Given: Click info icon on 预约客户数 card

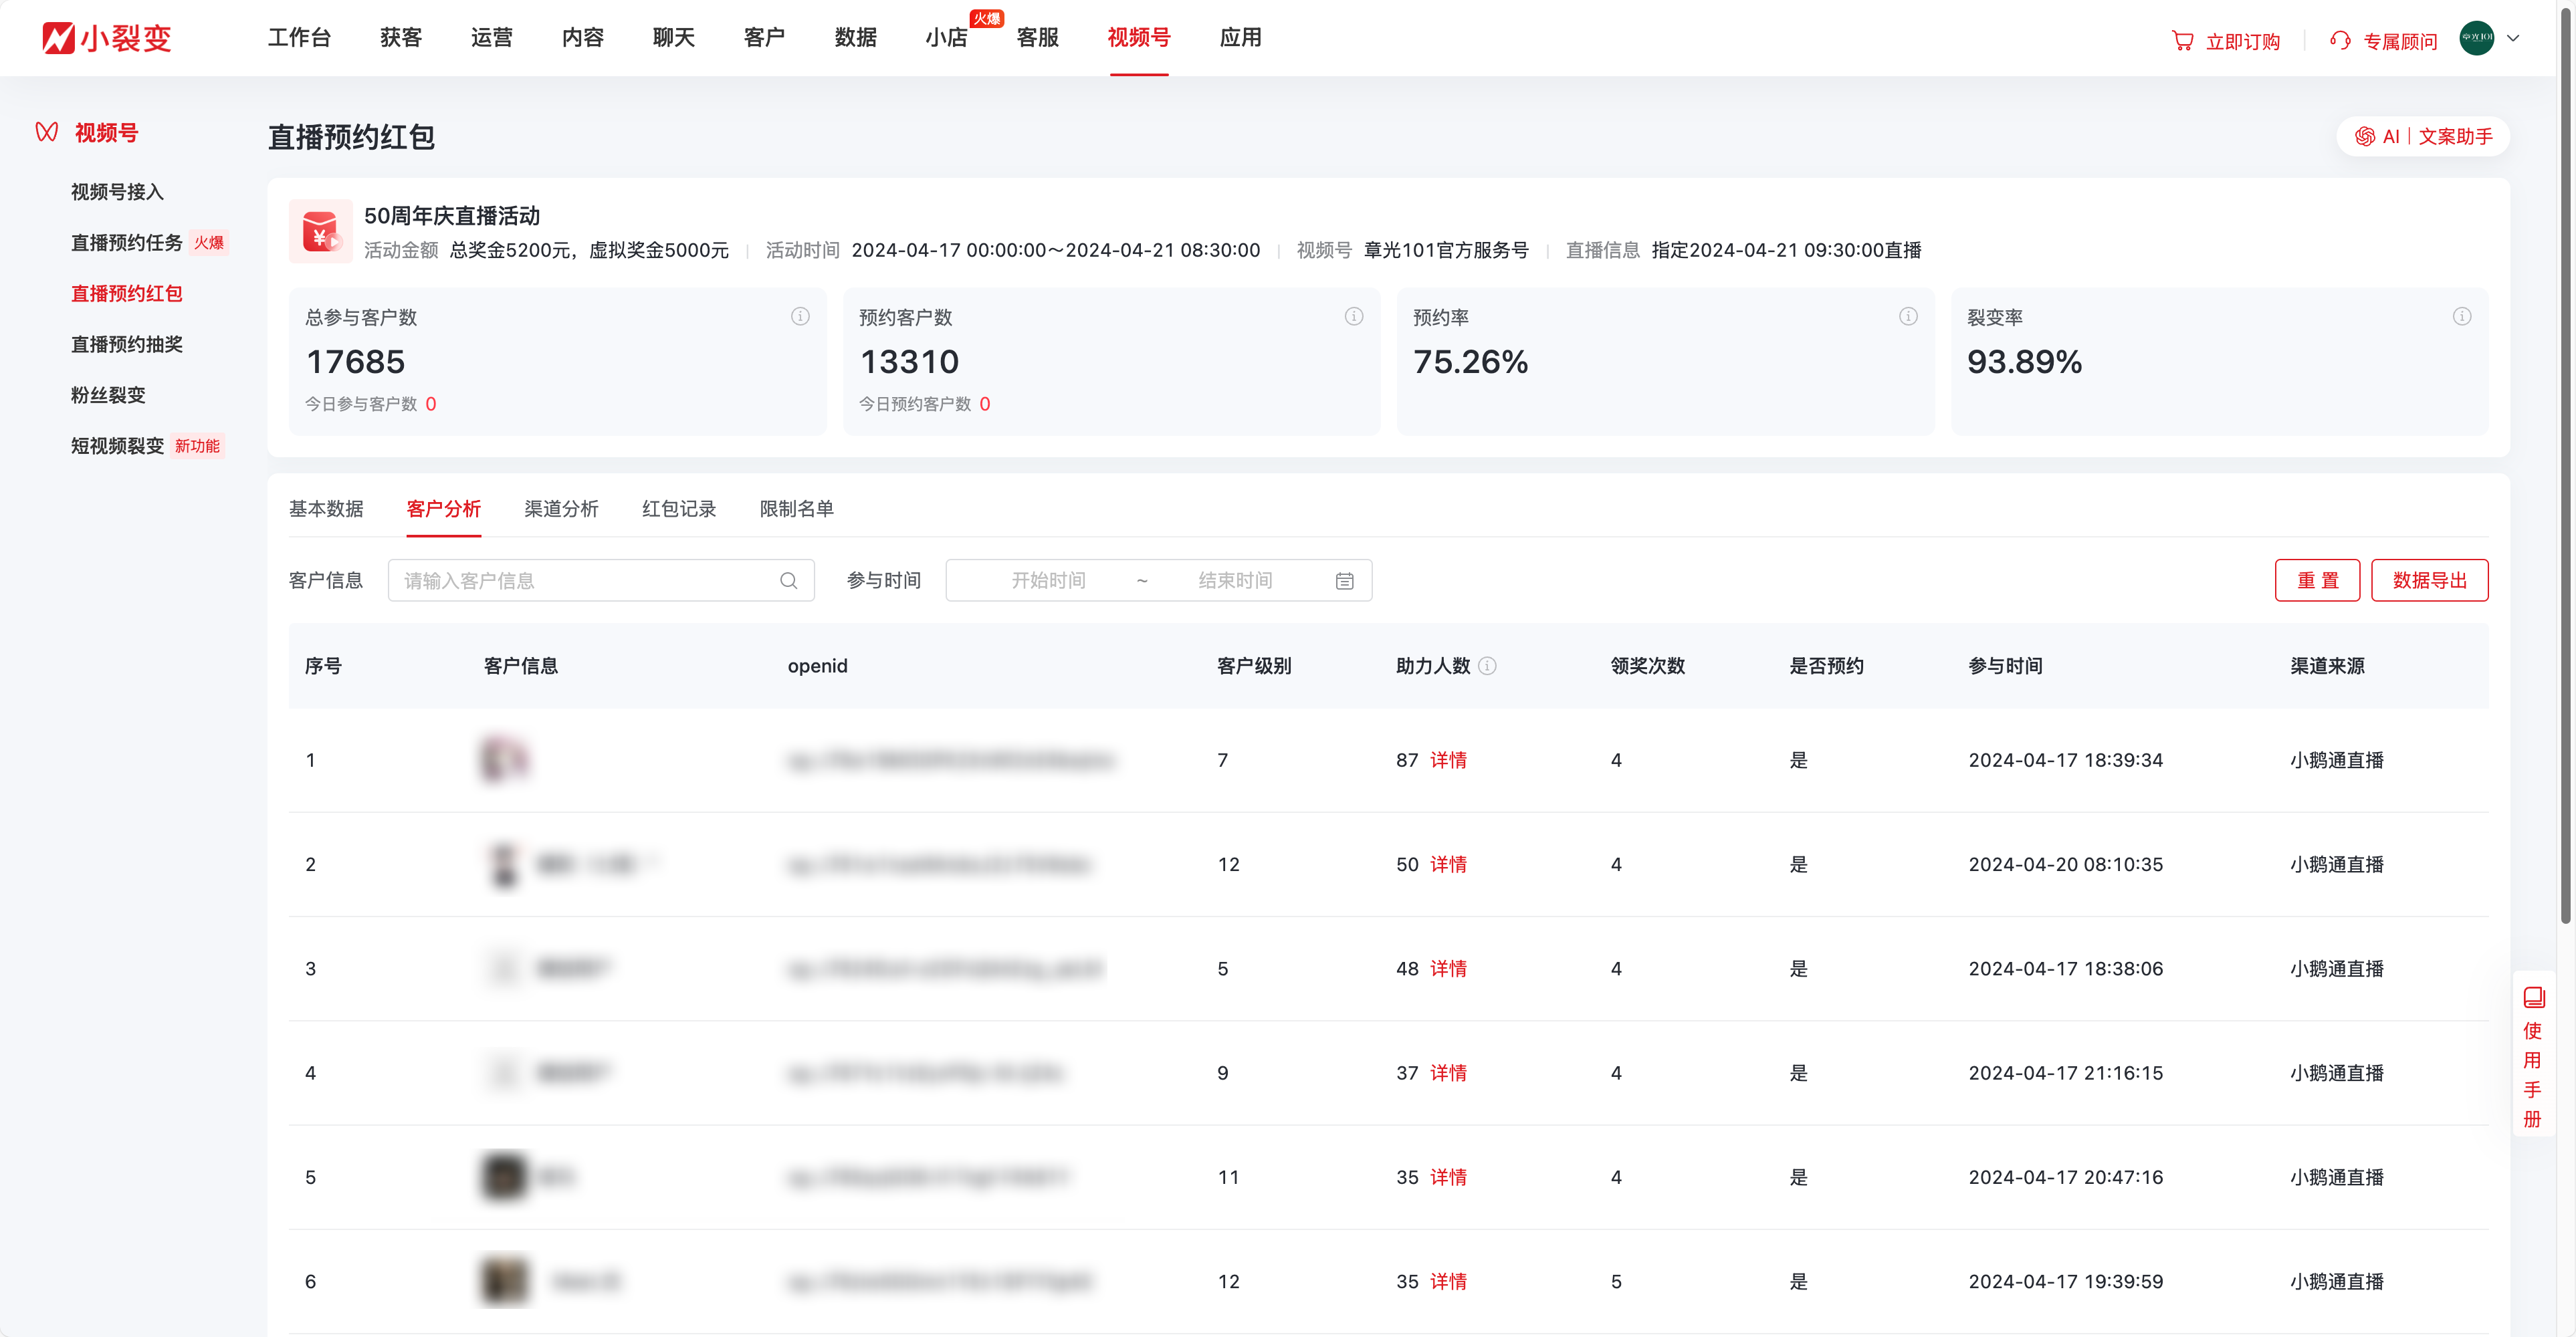Looking at the screenshot, I should (x=1354, y=317).
